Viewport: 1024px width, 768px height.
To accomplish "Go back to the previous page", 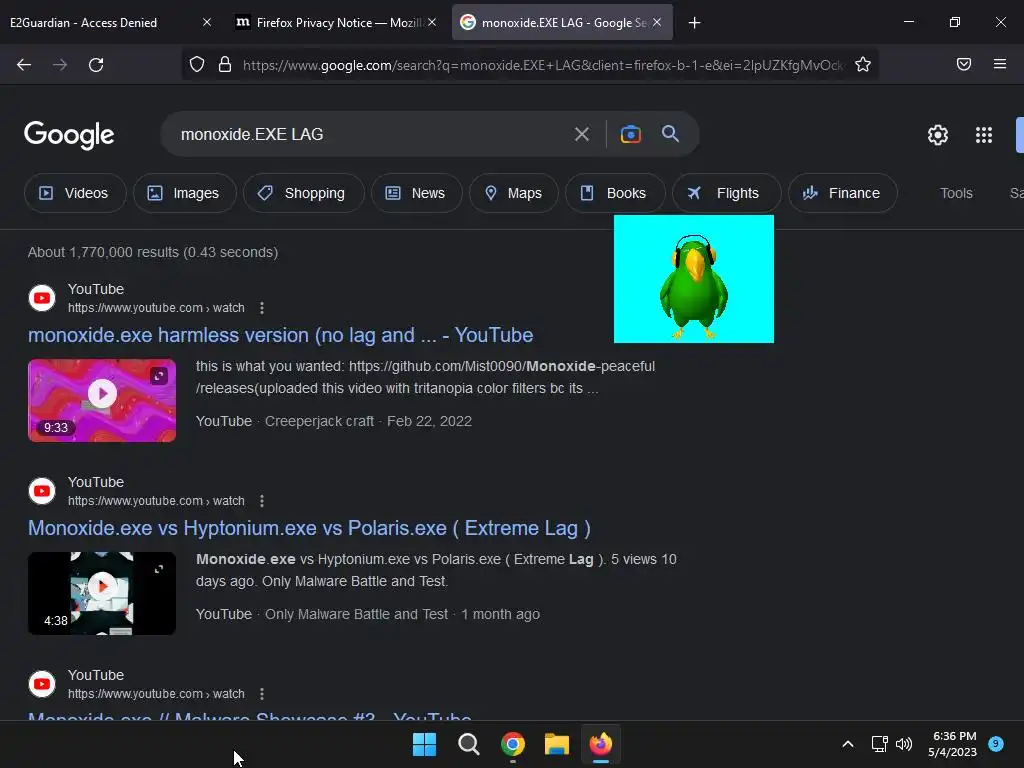I will [24, 65].
